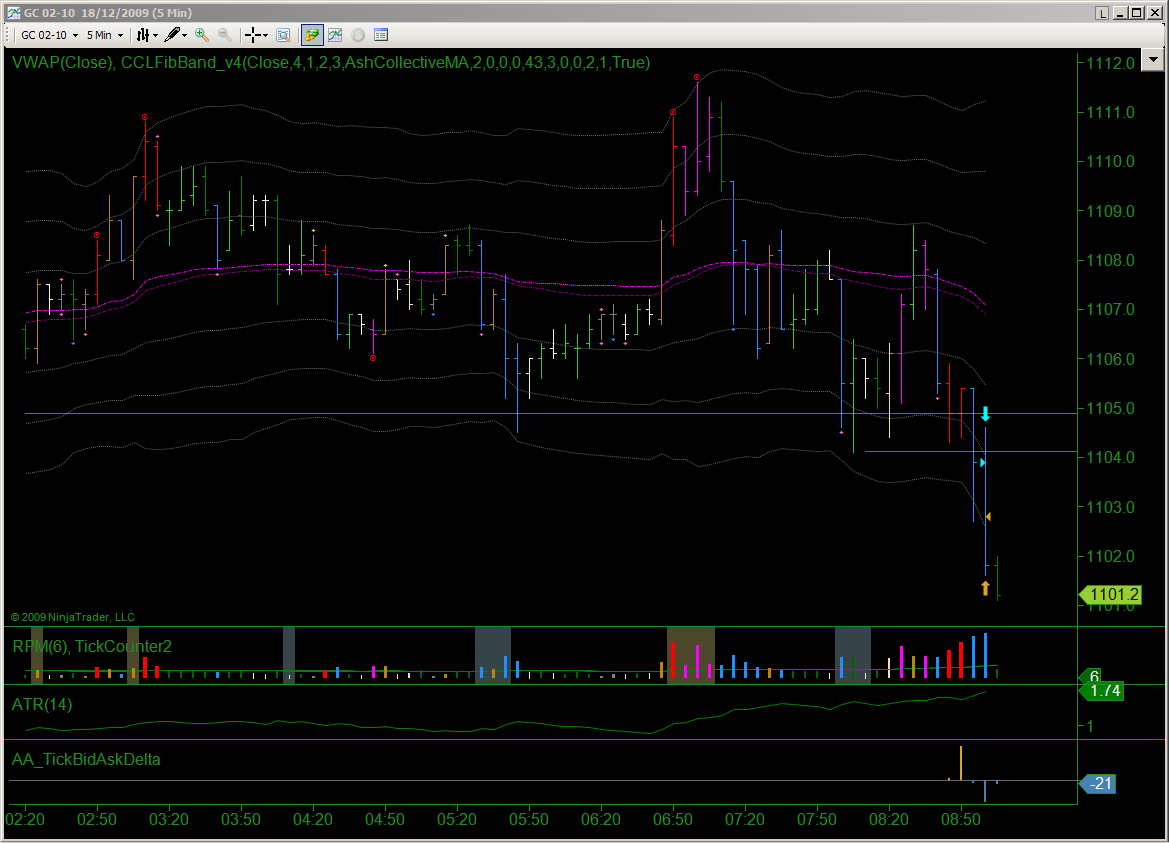
Task: Click the VWAP(Close) CCLFibBand indicator label
Action: pyautogui.click(x=331, y=63)
